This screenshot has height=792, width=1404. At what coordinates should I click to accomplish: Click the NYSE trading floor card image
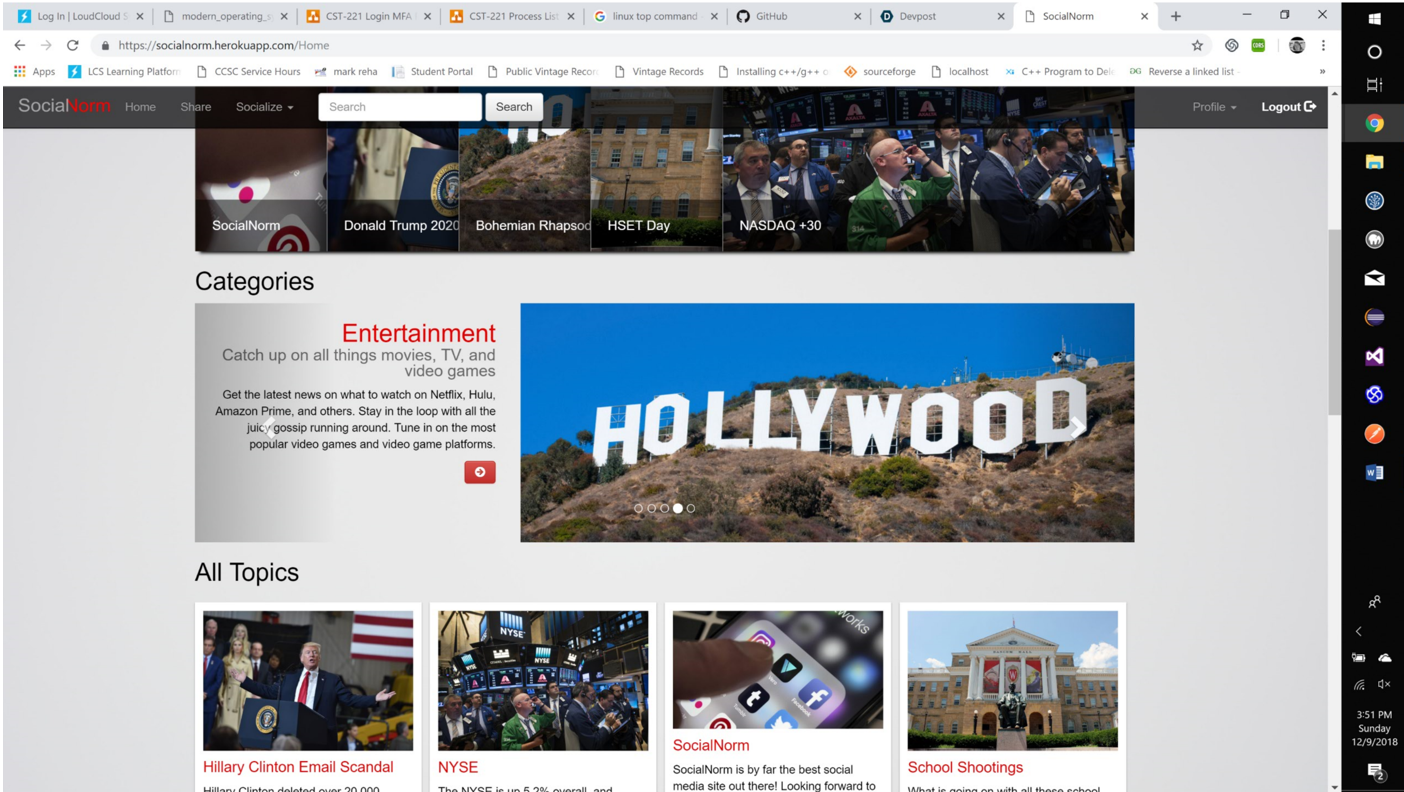pyautogui.click(x=543, y=681)
